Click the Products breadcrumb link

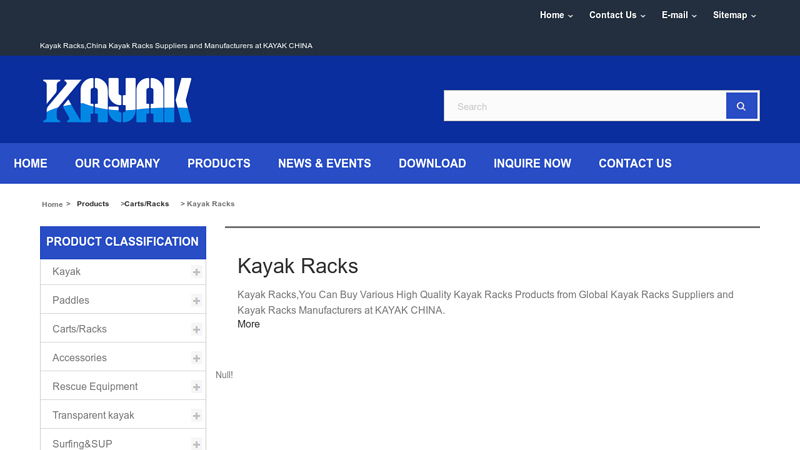[93, 204]
